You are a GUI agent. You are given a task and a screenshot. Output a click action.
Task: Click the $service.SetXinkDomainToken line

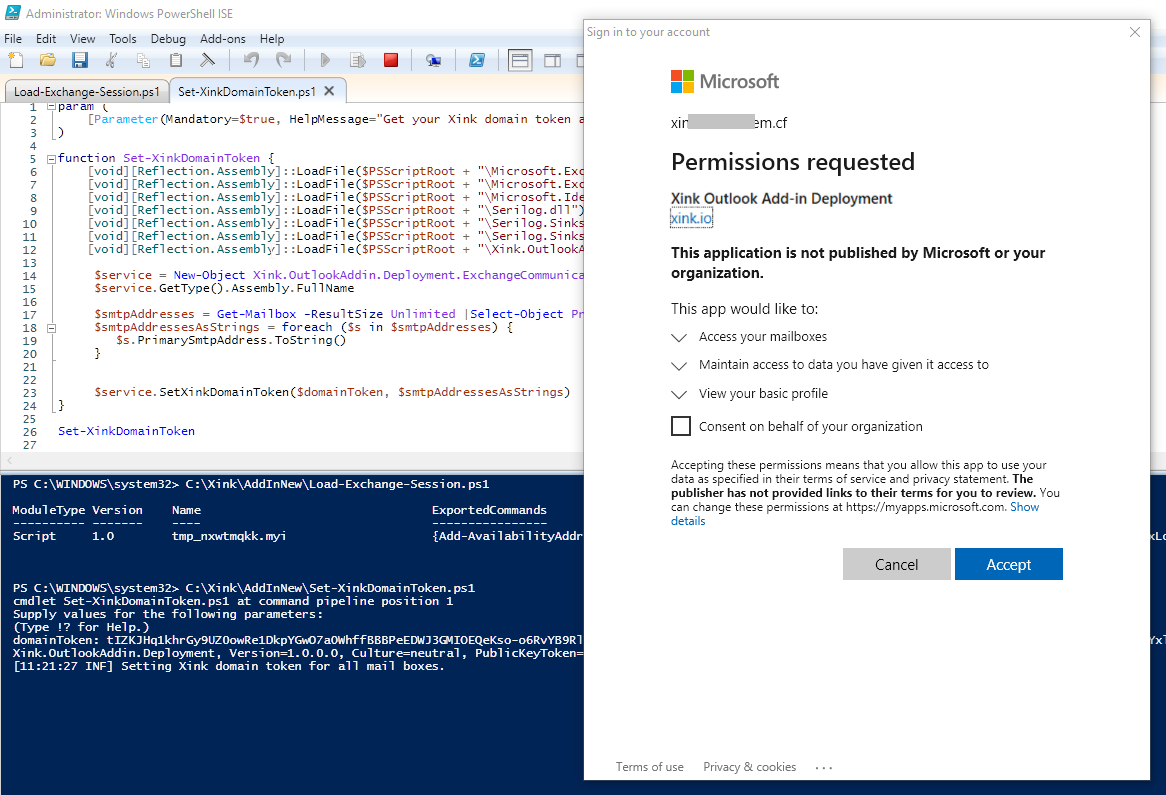pyautogui.click(x=332, y=392)
